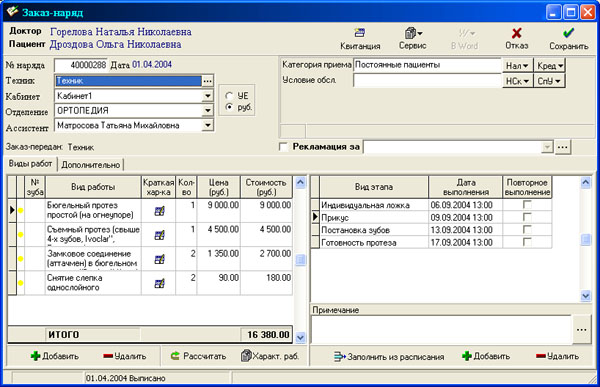Viewport: 600px width, 387px height.
Task: Click the stages table scroll down arrow
Action: point(585,296)
